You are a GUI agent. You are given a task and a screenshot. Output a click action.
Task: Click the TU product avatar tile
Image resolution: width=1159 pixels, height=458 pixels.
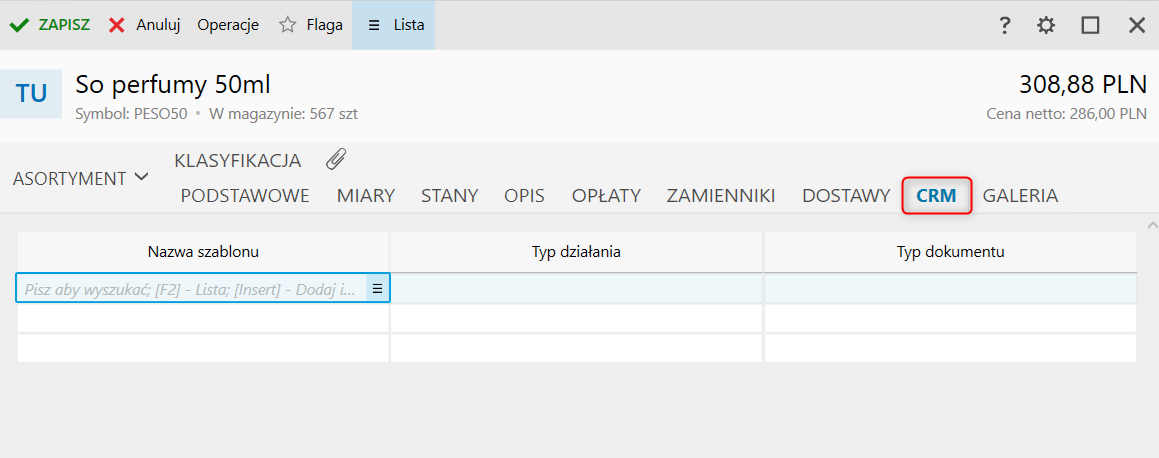coord(31,94)
